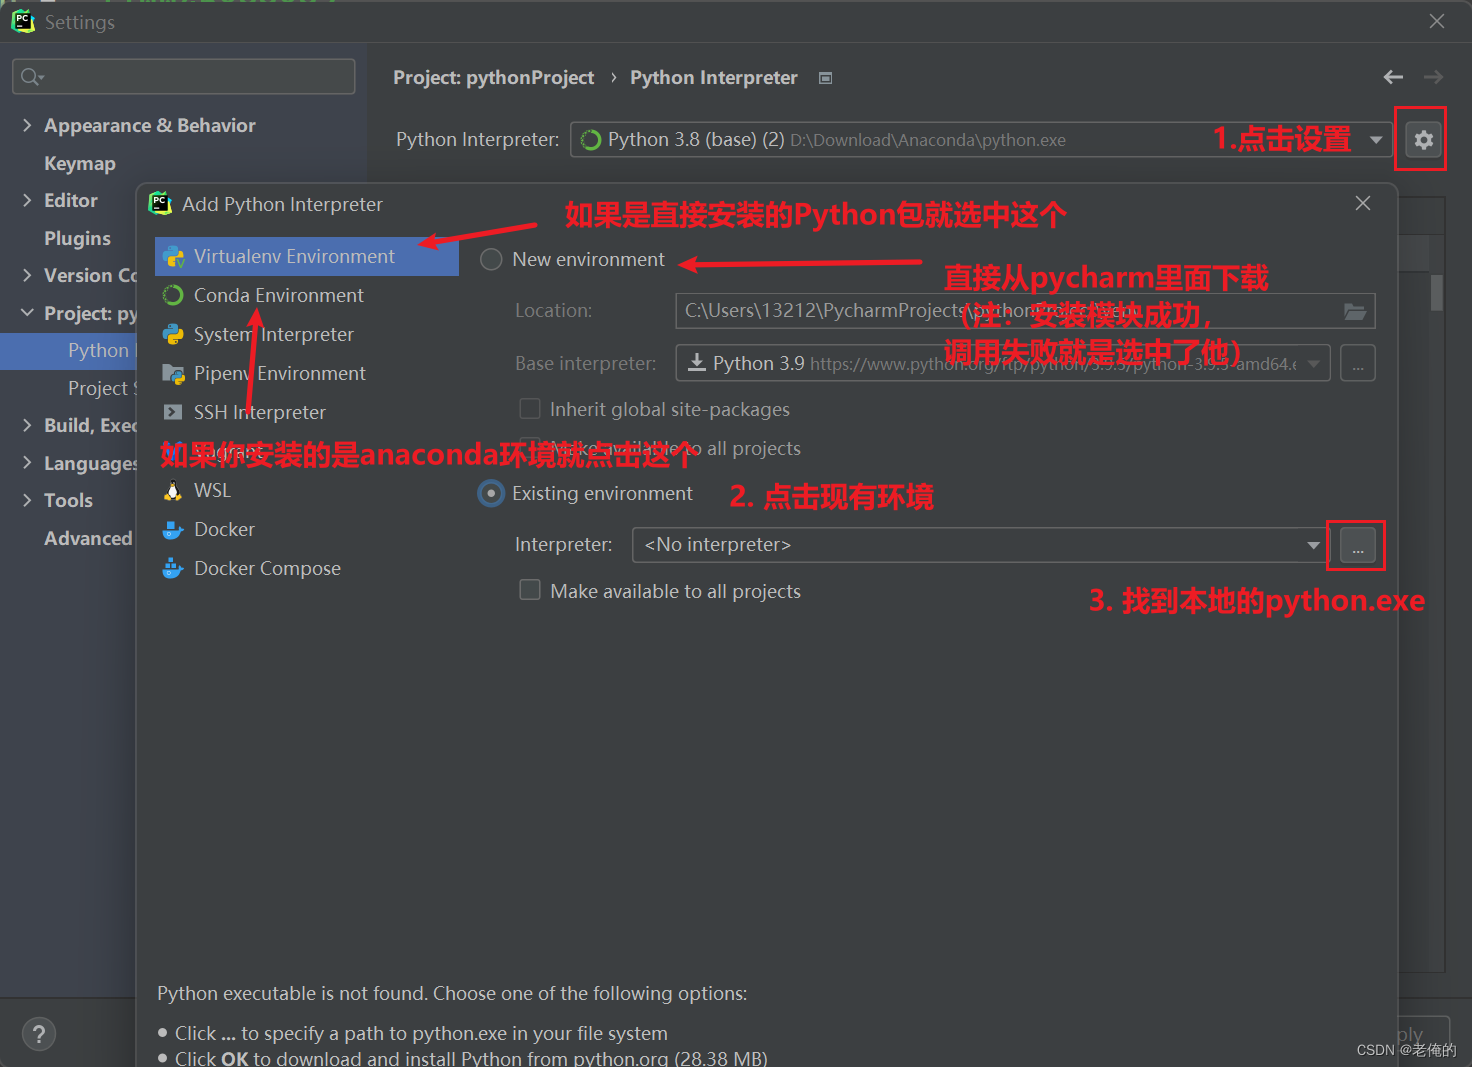The image size is (1472, 1067).
Task: Click the browse ... button beside Interpreter
Action: pos(1357,546)
